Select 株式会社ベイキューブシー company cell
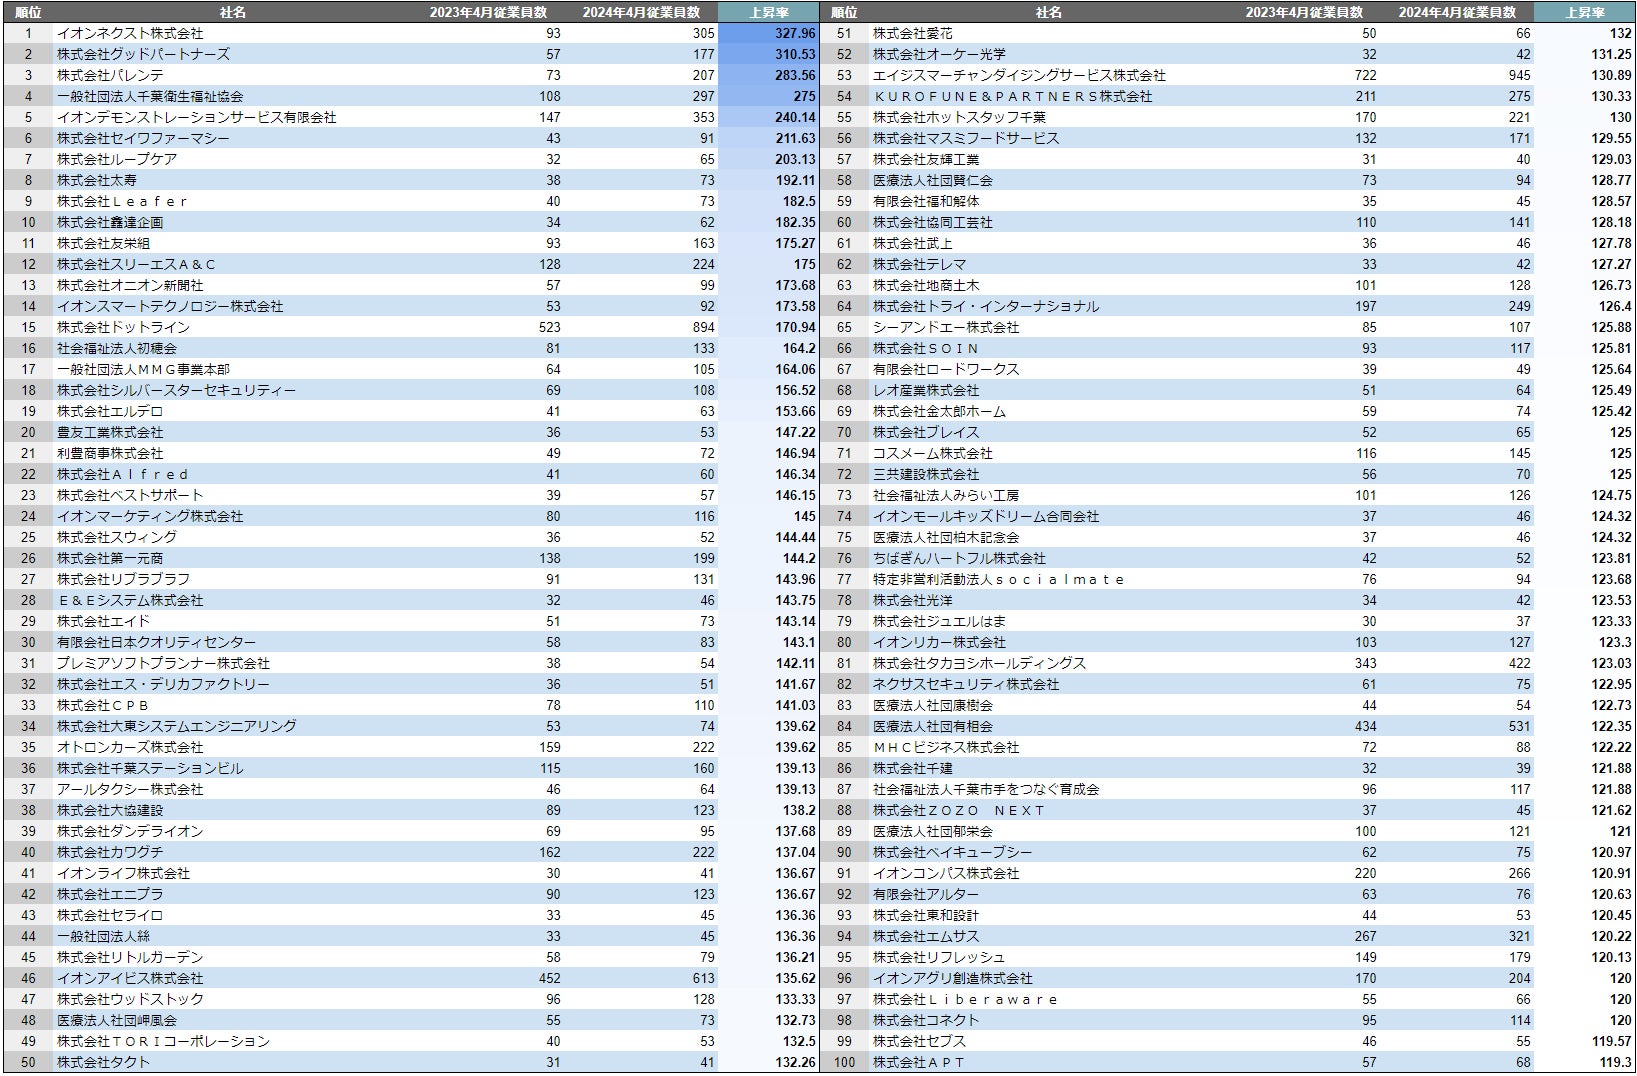The height and width of the screenshot is (1076, 1637). [952, 852]
